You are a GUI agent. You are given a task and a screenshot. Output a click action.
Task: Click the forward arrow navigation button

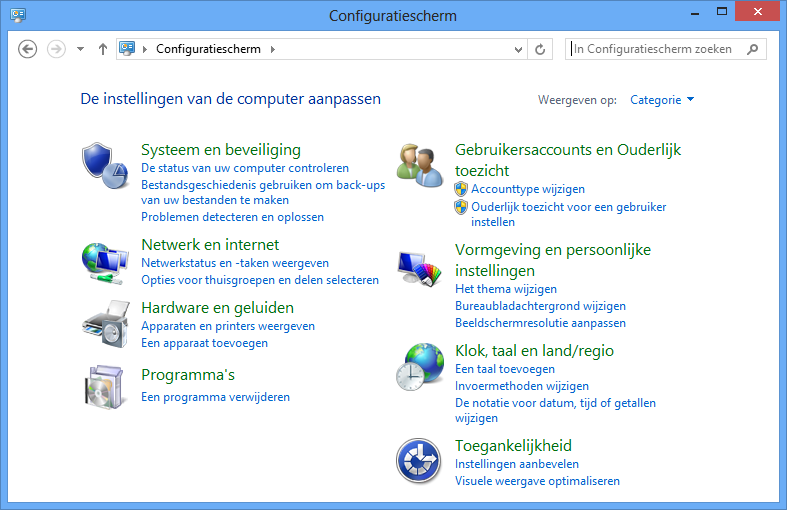point(56,49)
